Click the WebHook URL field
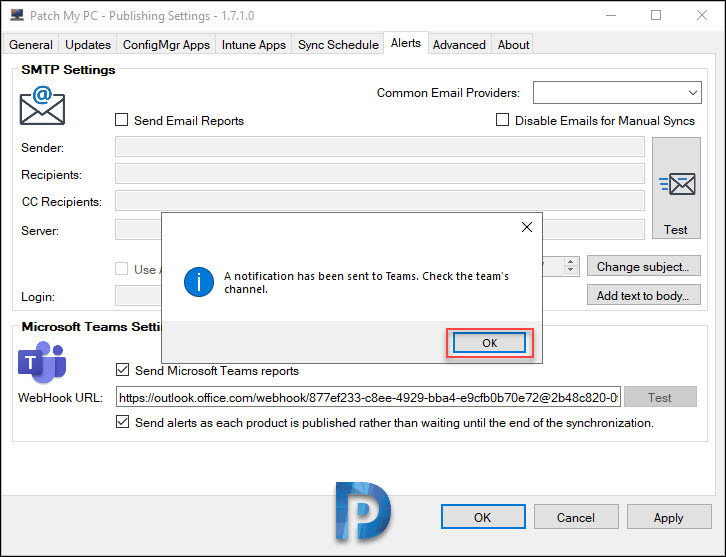The image size is (726, 557). tap(368, 397)
